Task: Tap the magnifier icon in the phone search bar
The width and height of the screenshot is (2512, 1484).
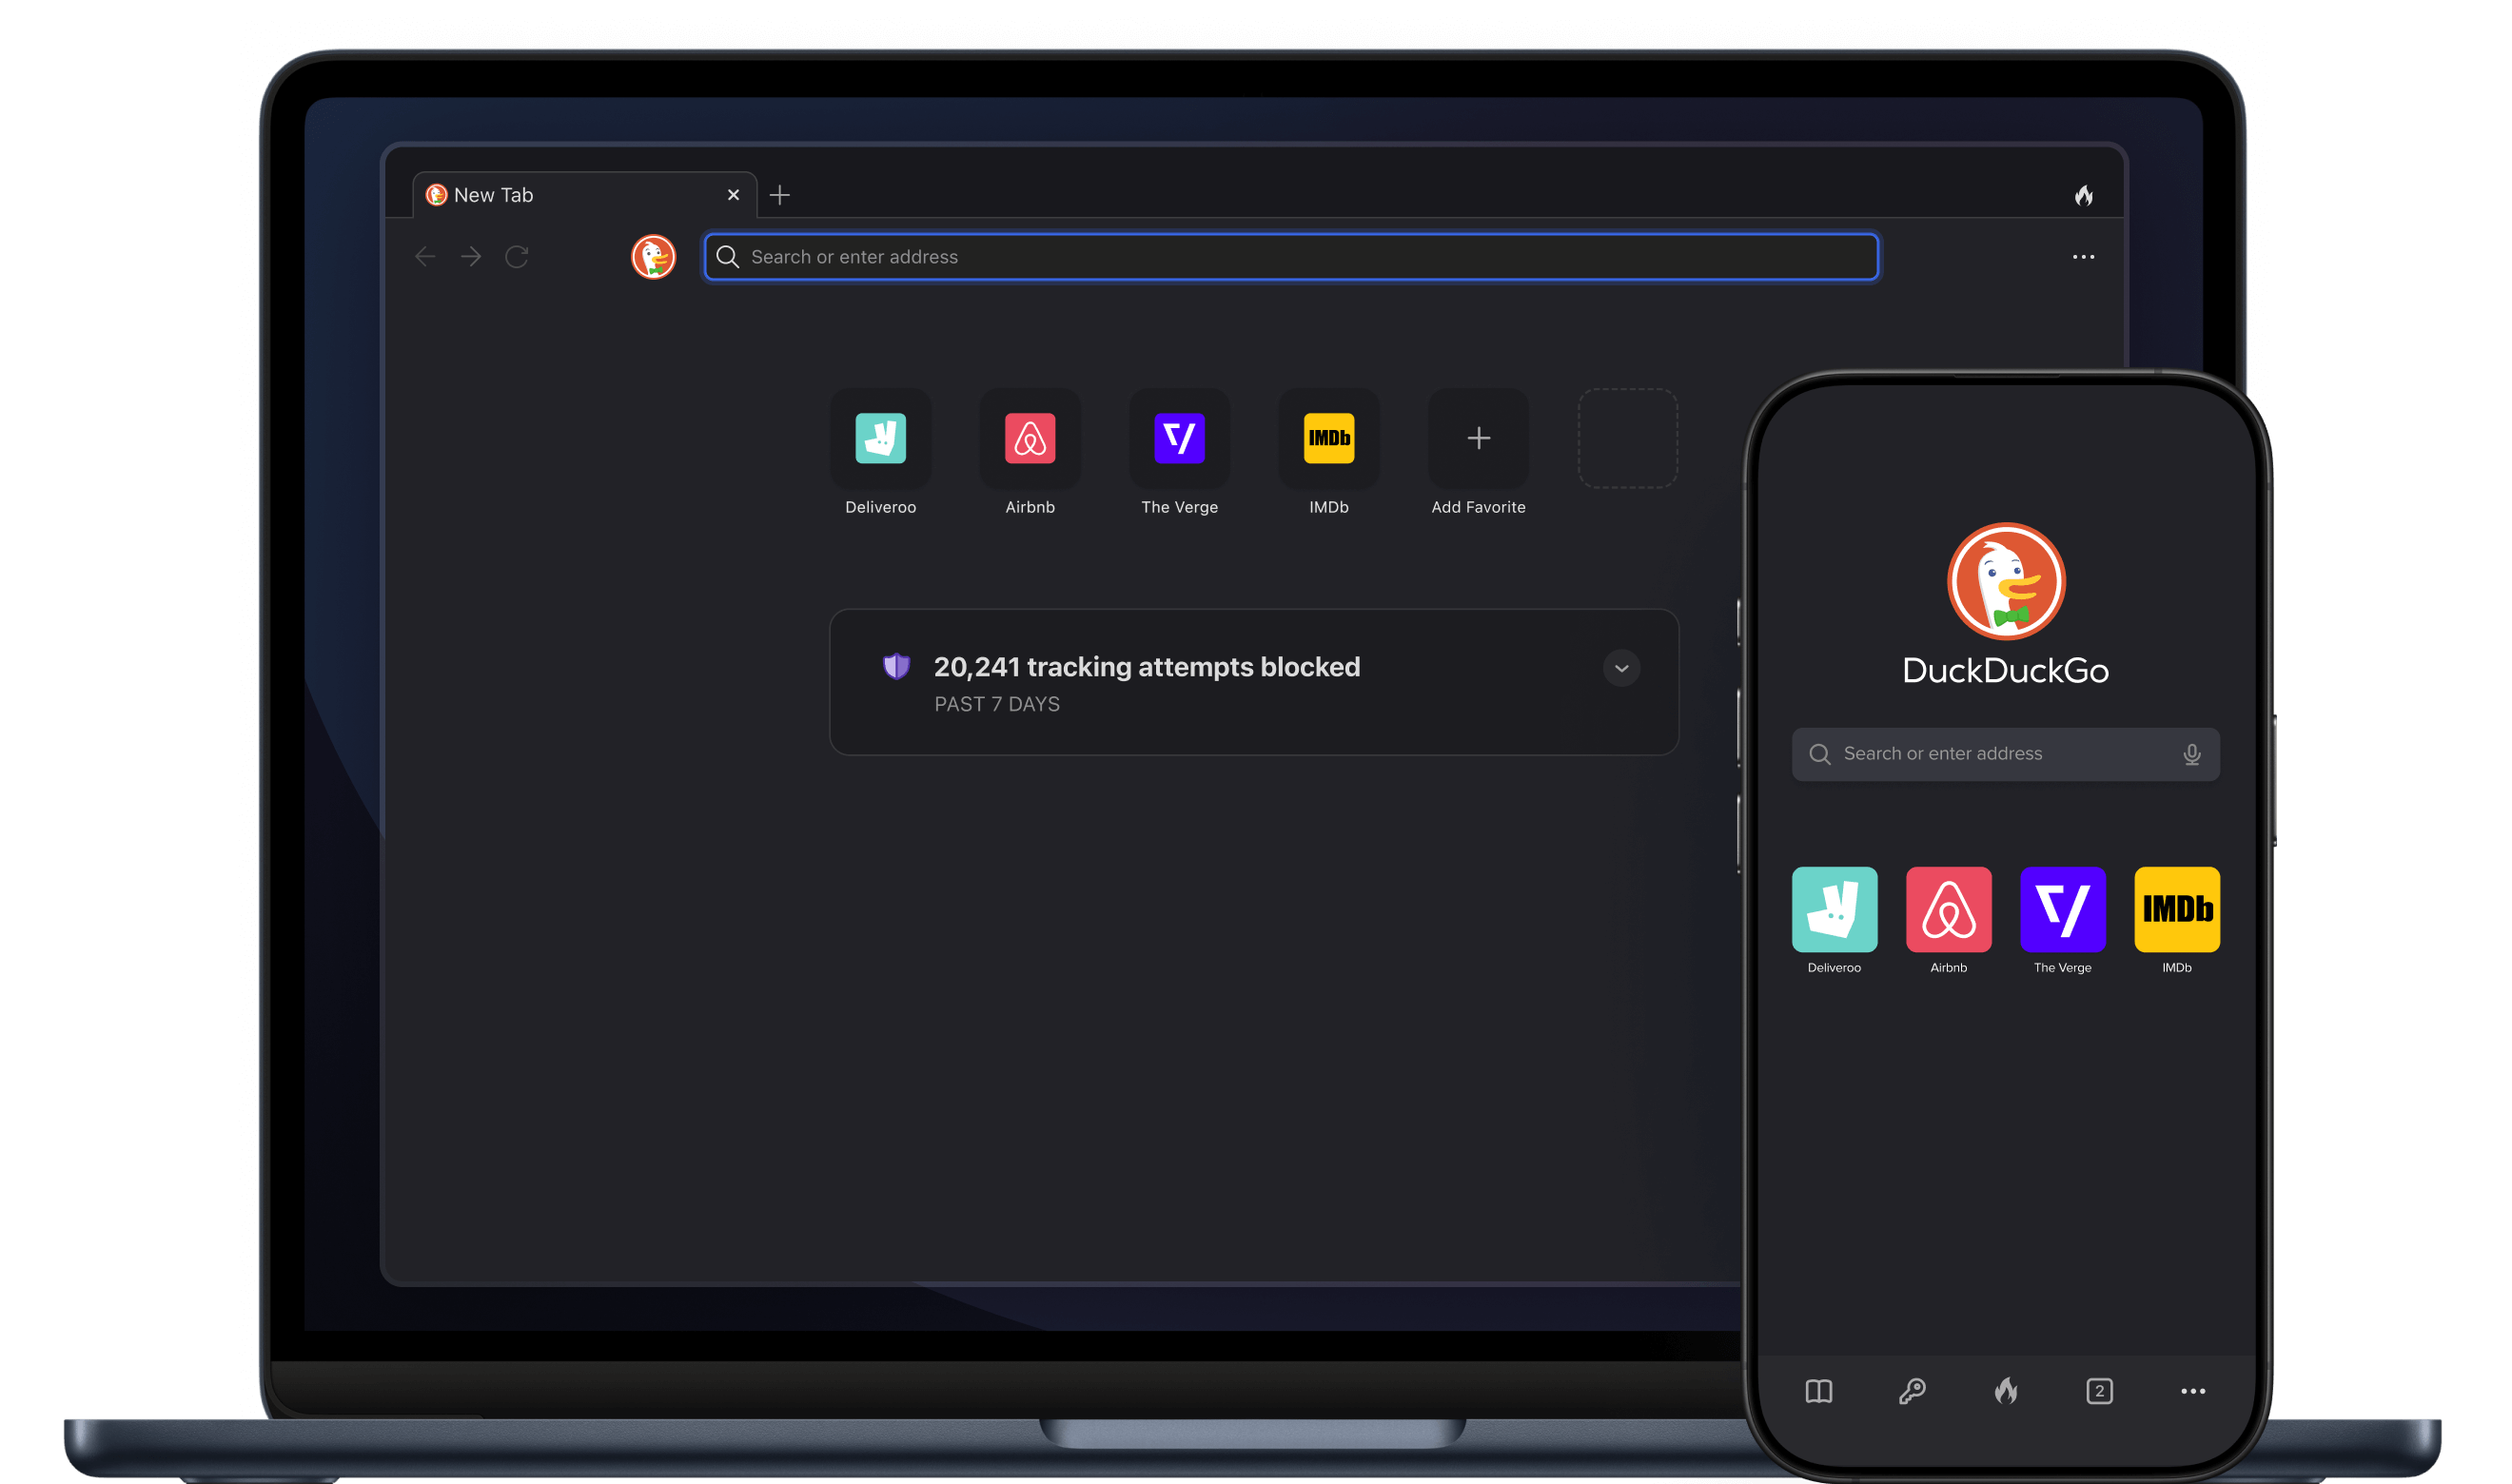Action: pos(1820,754)
